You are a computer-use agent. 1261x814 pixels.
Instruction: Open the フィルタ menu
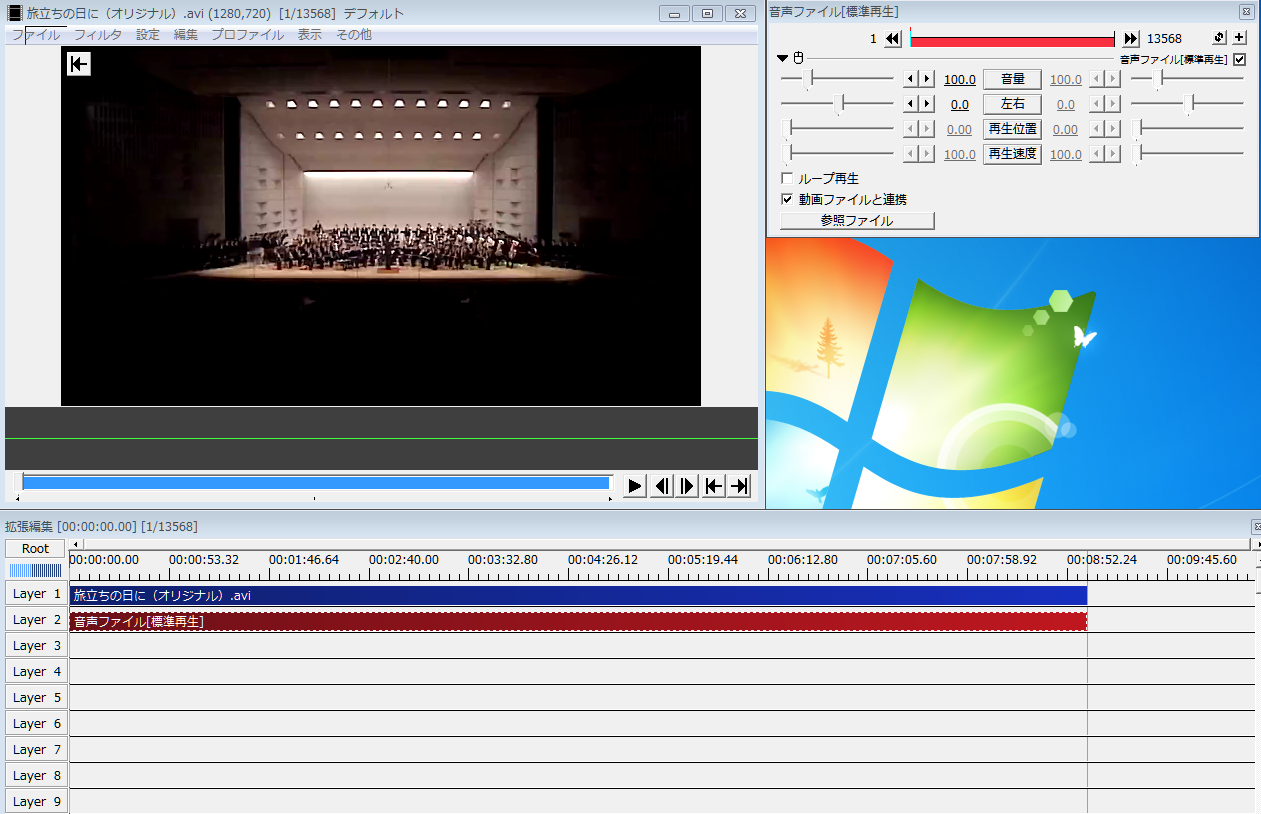click(98, 34)
